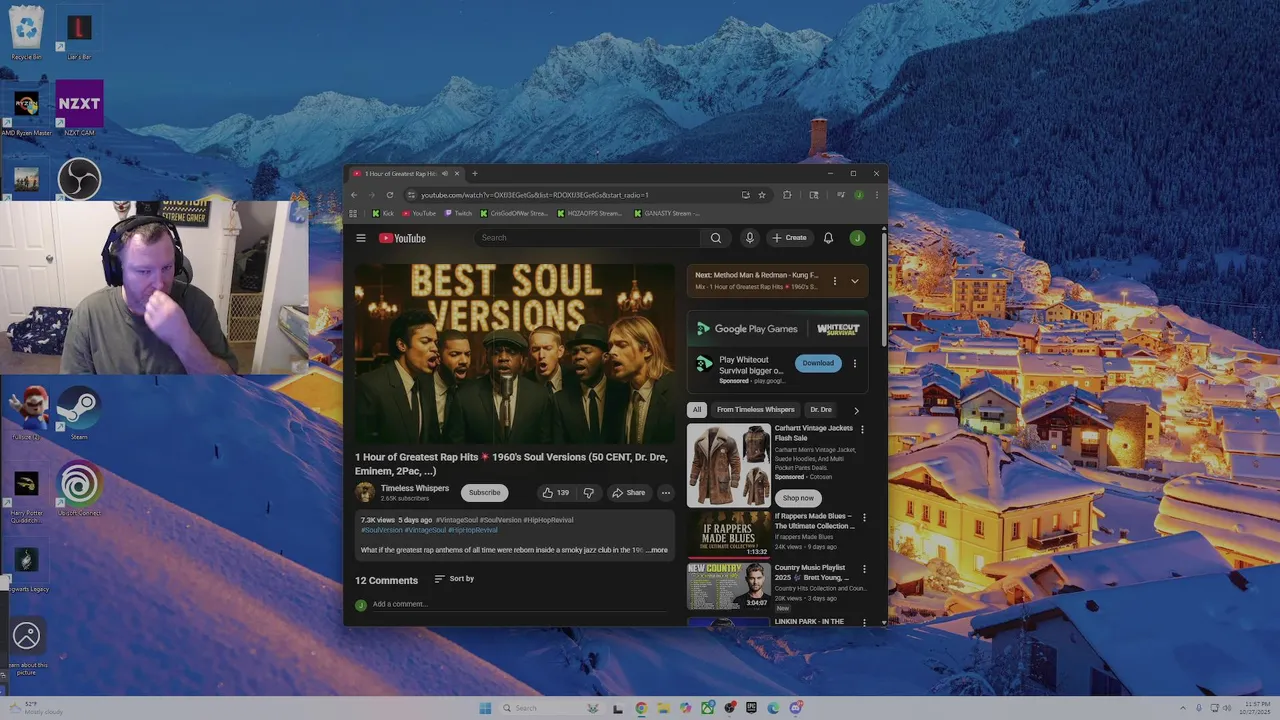The width and height of the screenshot is (1280, 720).
Task: Mute tab via speaker icon
Action: click(445, 174)
